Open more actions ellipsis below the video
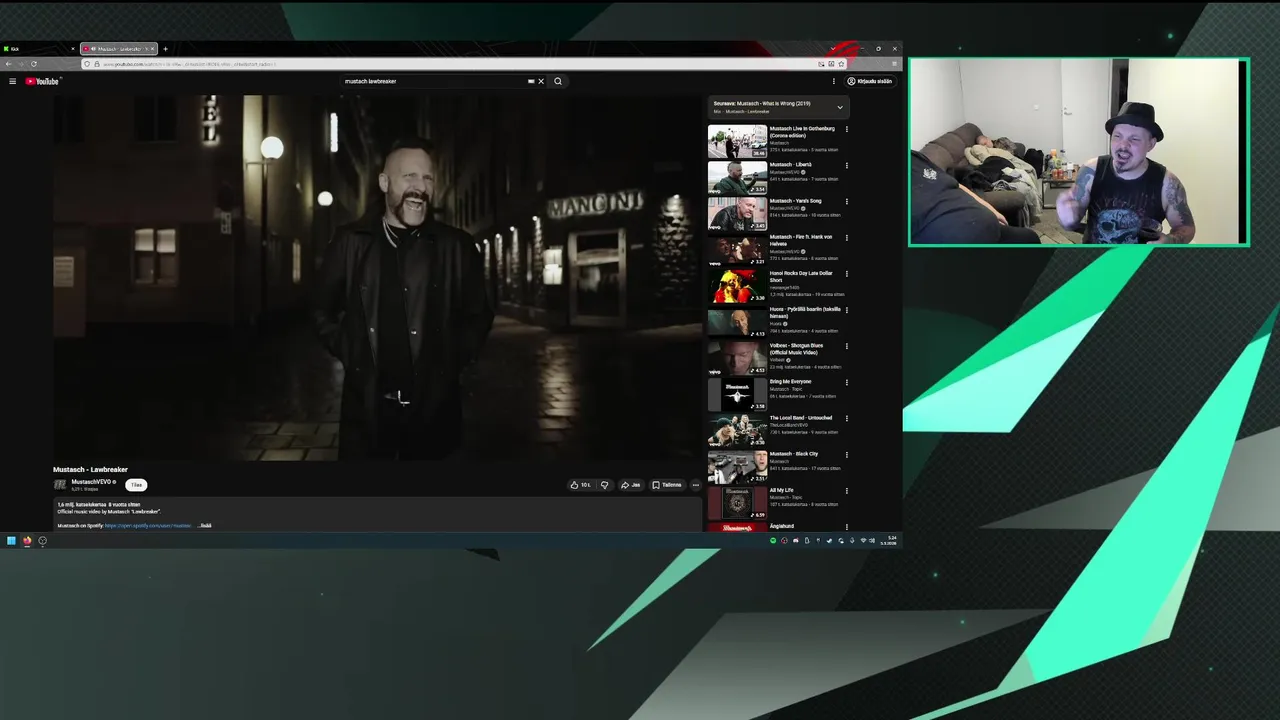 696,485
